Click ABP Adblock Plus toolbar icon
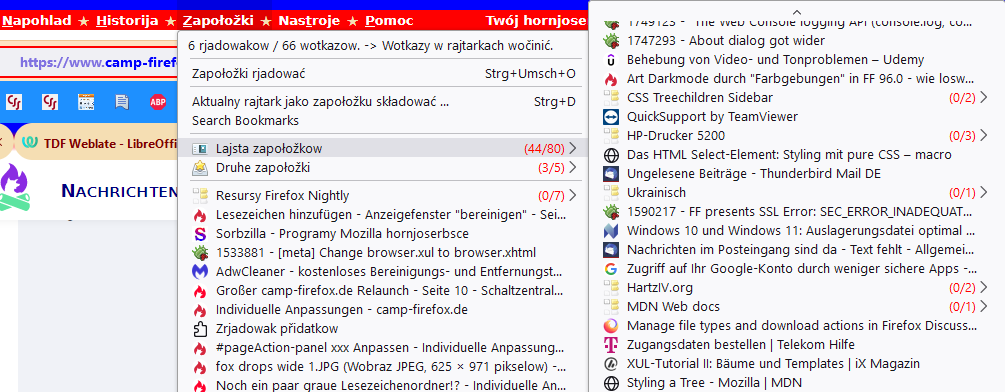Viewport: 1005px width, 392px height. point(158,102)
